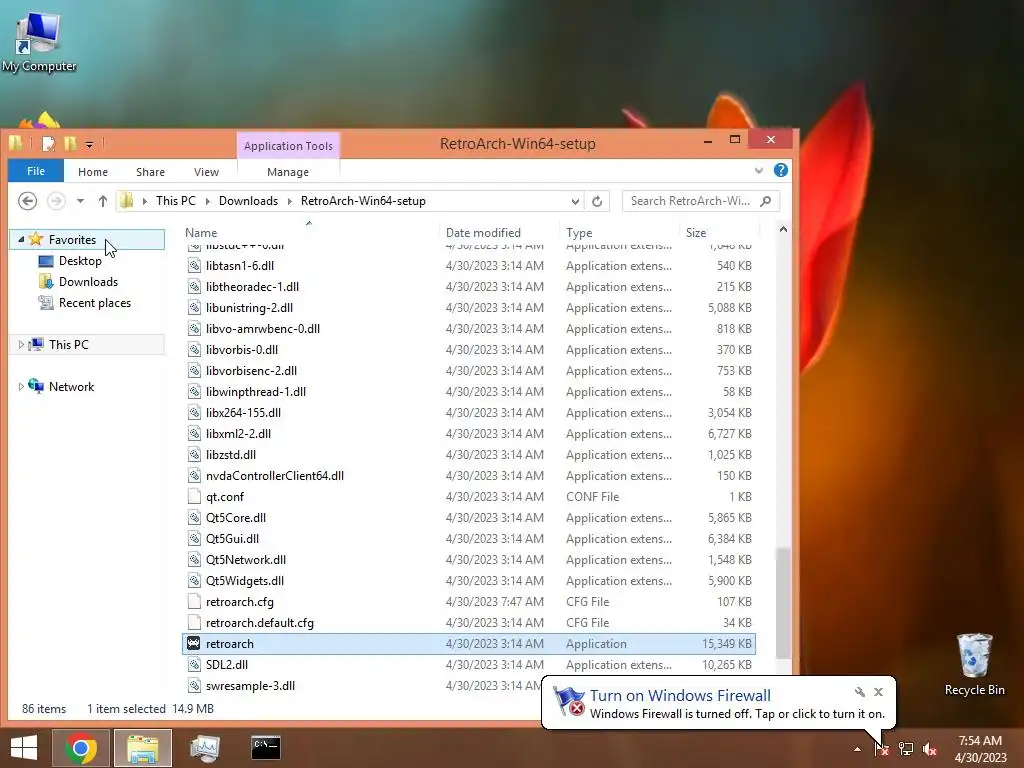Dismiss the Firewall notification balloon
This screenshot has width=1024, height=768.
point(878,692)
